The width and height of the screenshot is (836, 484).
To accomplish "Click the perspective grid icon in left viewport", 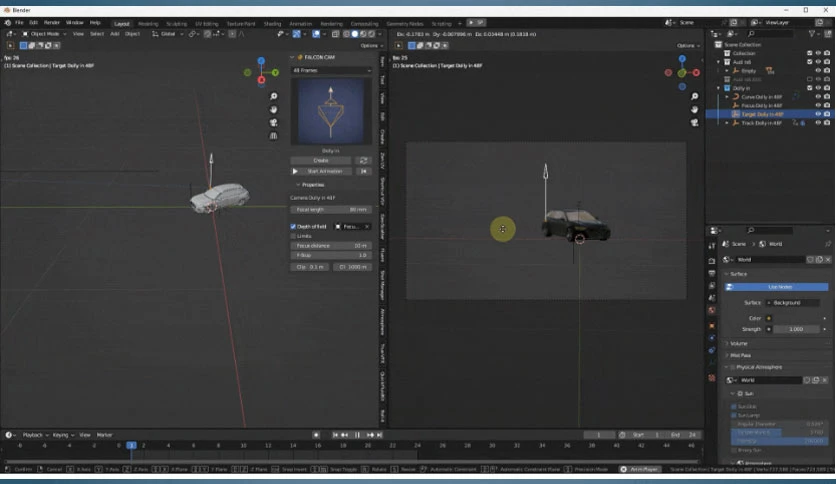I will tap(274, 136).
